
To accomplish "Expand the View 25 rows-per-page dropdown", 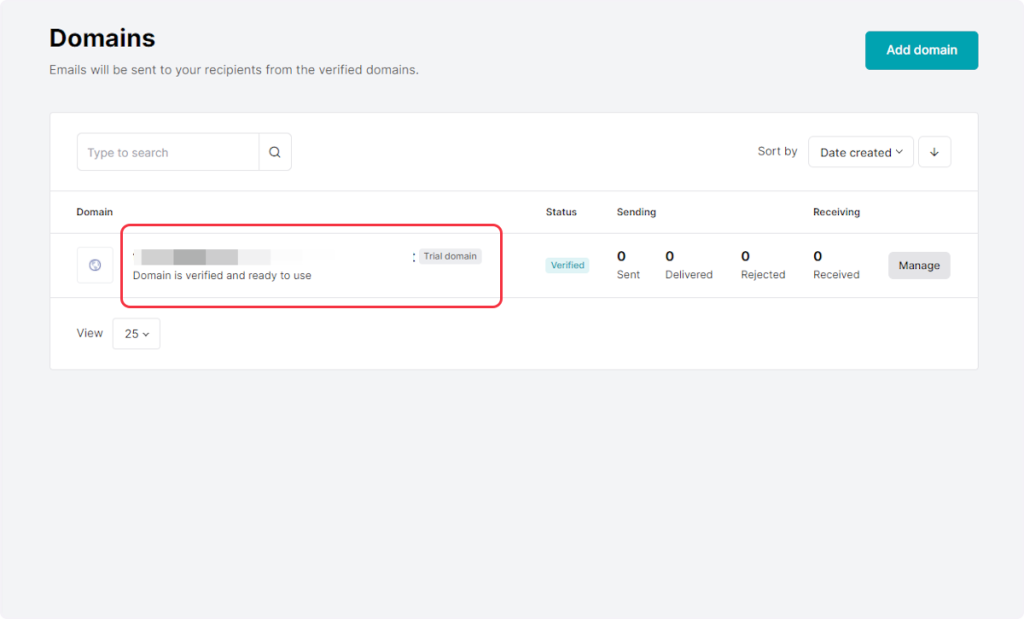I will pyautogui.click(x=136, y=334).
